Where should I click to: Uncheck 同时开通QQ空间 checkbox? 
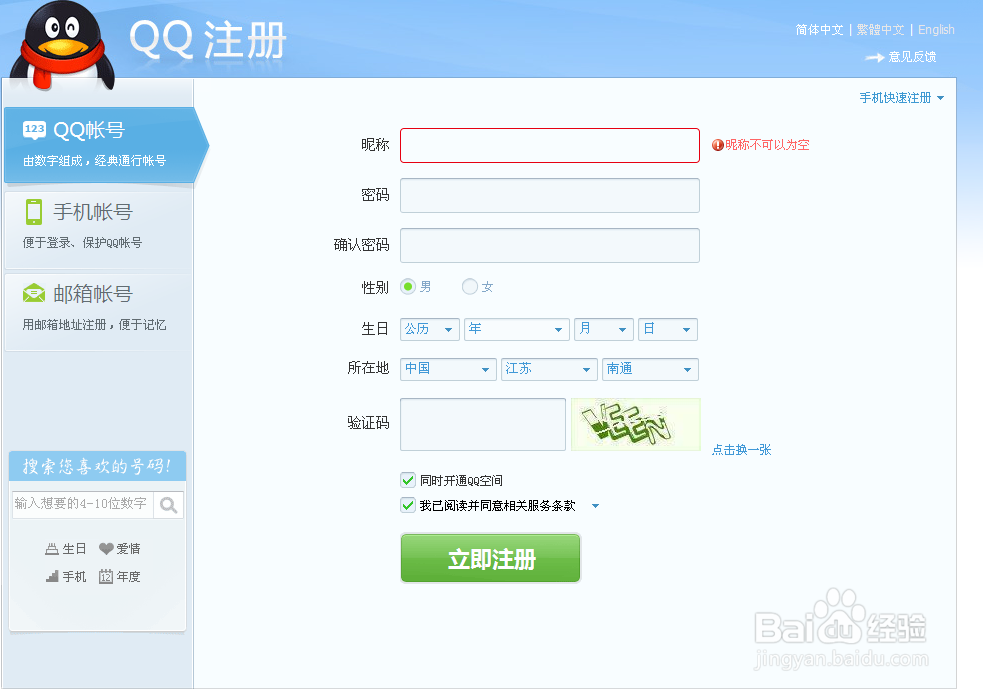408,480
